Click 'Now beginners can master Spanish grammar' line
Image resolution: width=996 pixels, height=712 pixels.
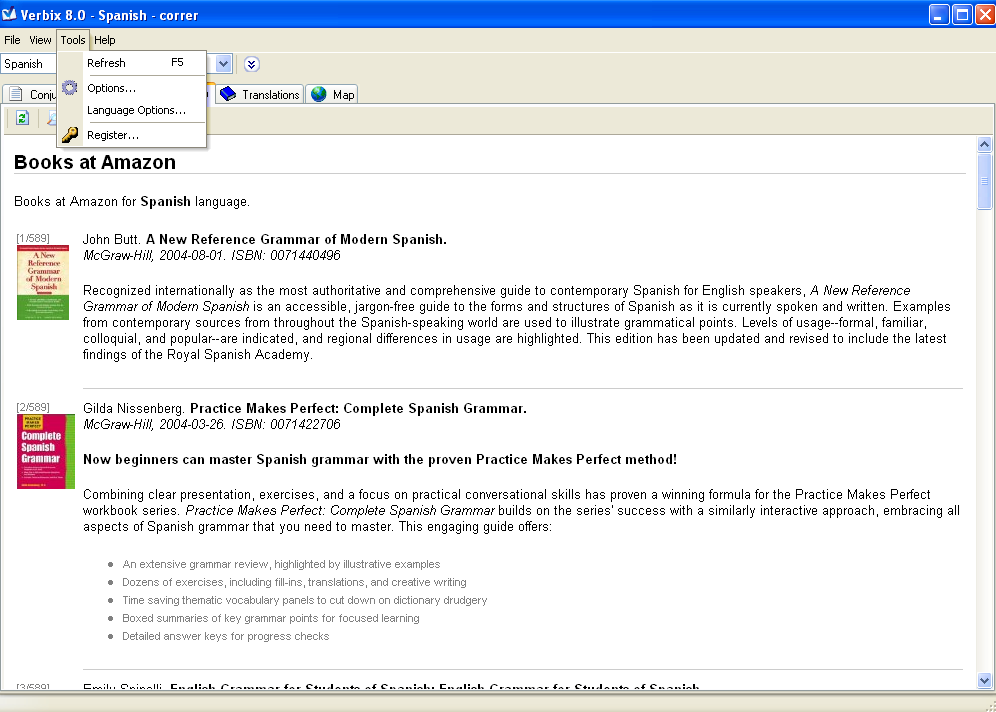[380, 459]
